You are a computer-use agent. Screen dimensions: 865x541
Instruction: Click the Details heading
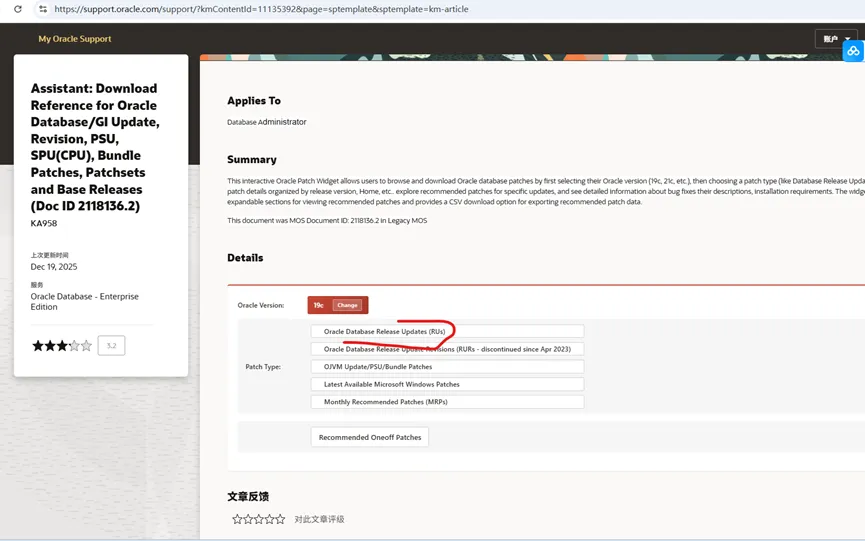245,258
